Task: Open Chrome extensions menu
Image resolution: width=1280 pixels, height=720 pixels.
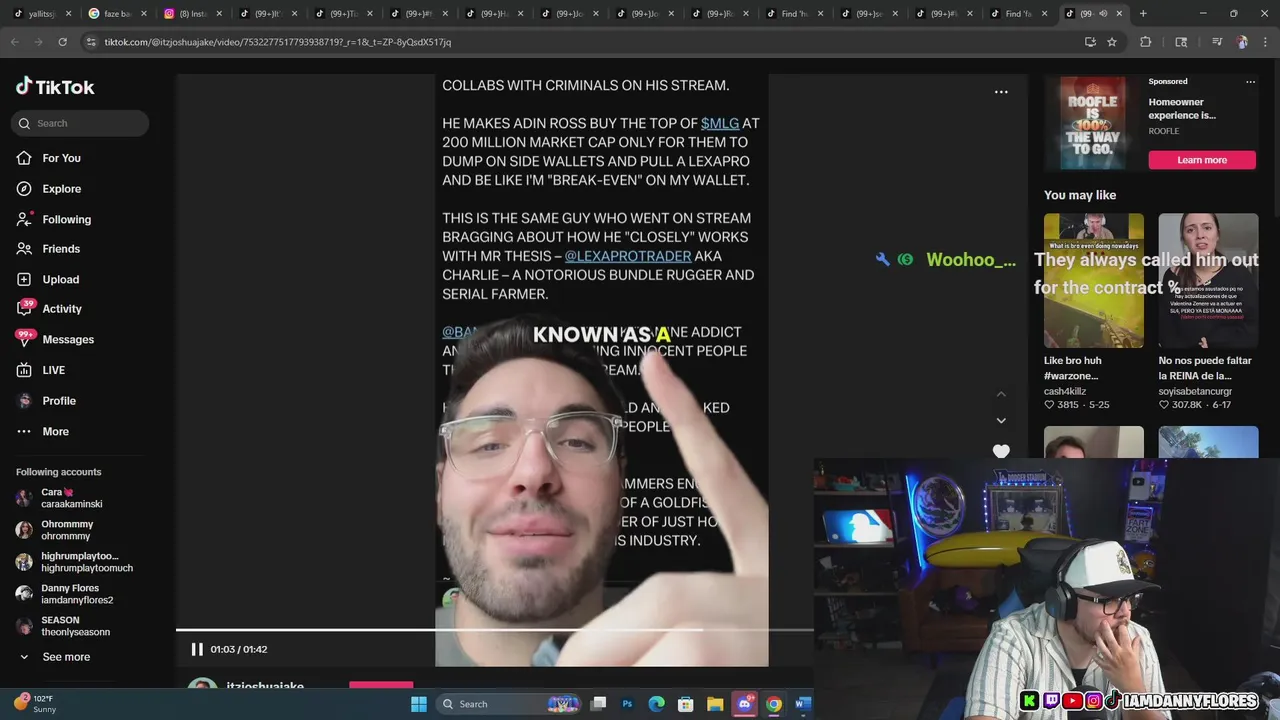Action: point(1146,42)
